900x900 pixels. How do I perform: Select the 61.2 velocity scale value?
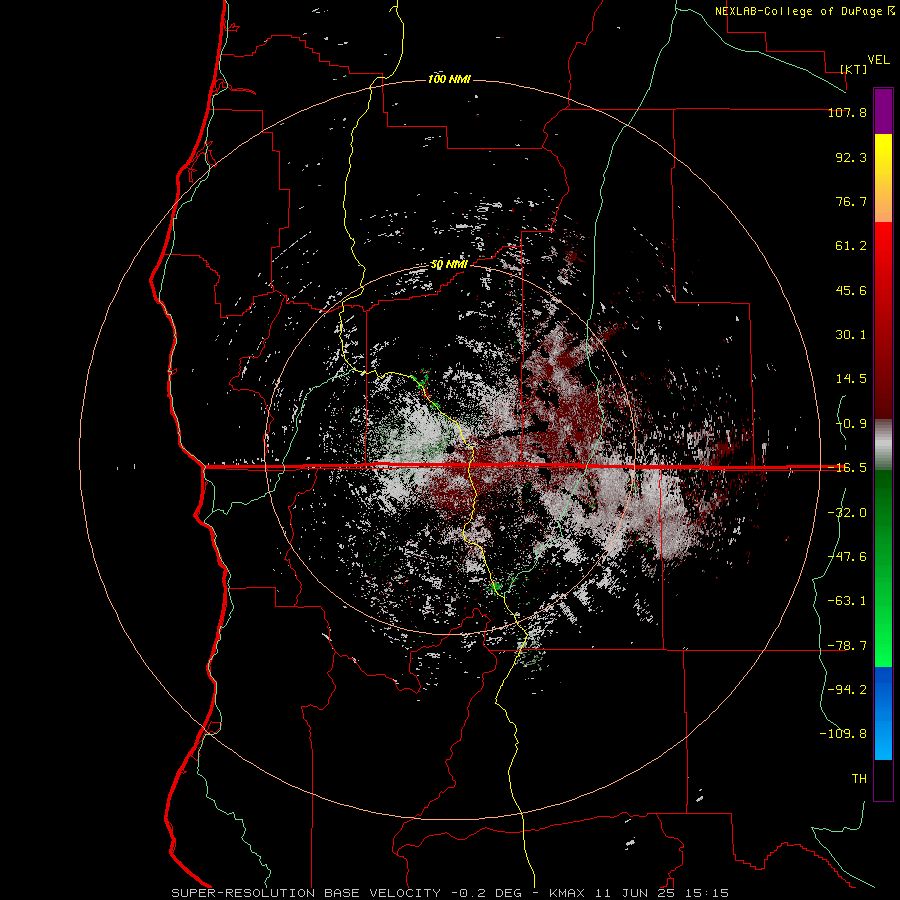[851, 246]
